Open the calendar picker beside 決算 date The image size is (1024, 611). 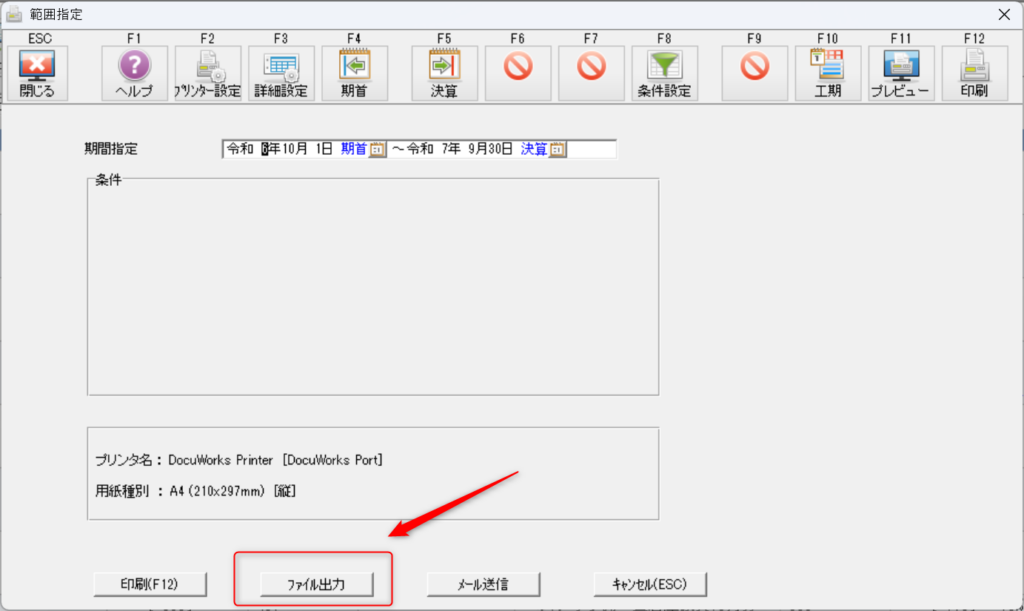(x=558, y=149)
